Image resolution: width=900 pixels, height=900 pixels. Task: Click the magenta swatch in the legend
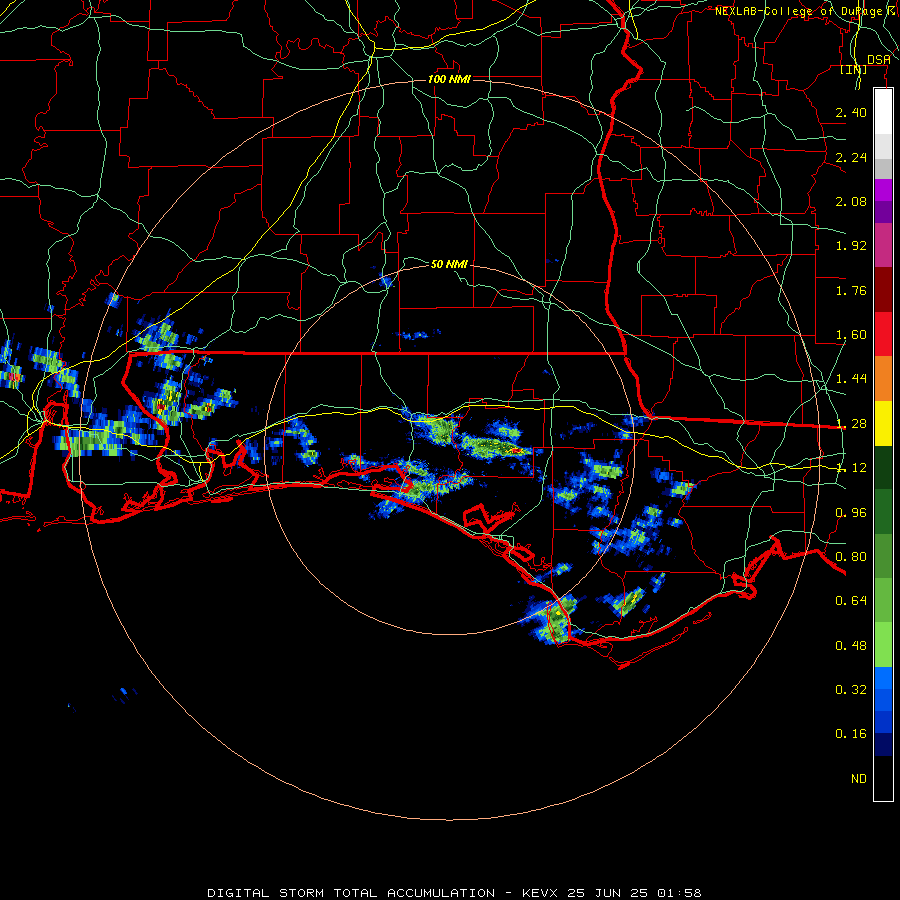click(883, 190)
